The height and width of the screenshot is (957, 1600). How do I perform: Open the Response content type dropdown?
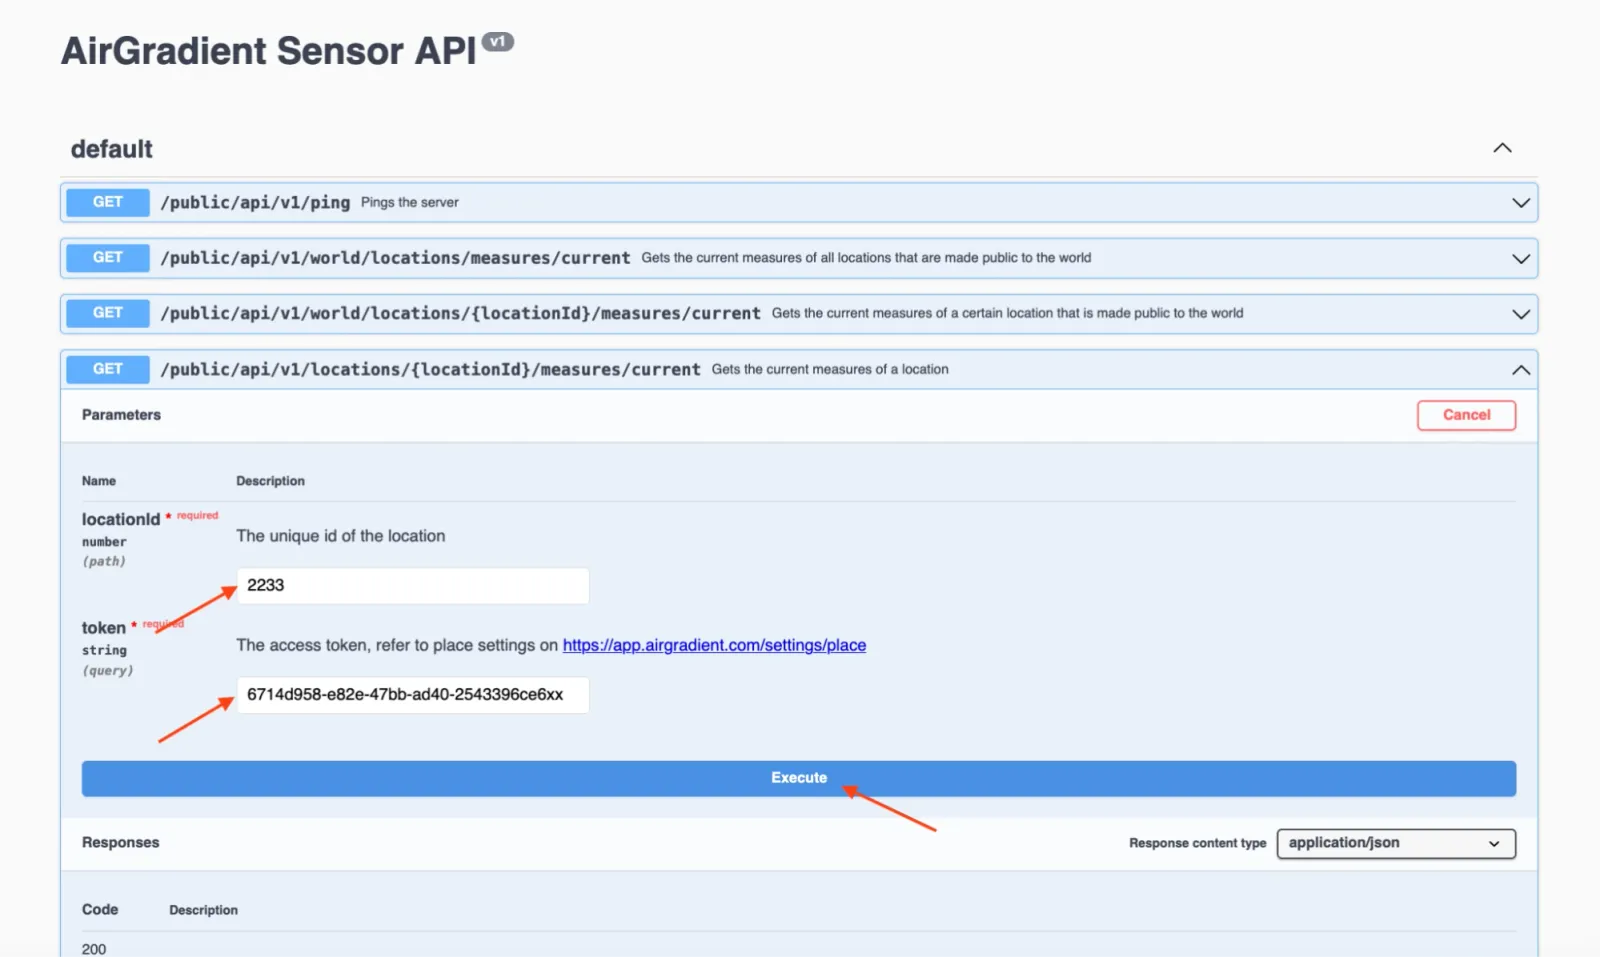pos(1395,843)
